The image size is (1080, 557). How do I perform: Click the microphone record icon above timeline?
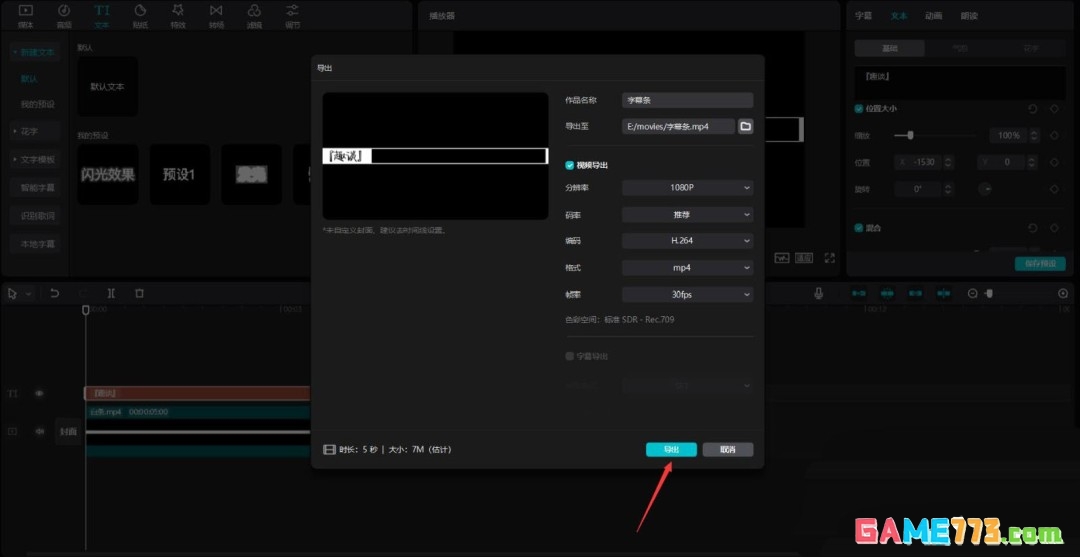pyautogui.click(x=819, y=293)
